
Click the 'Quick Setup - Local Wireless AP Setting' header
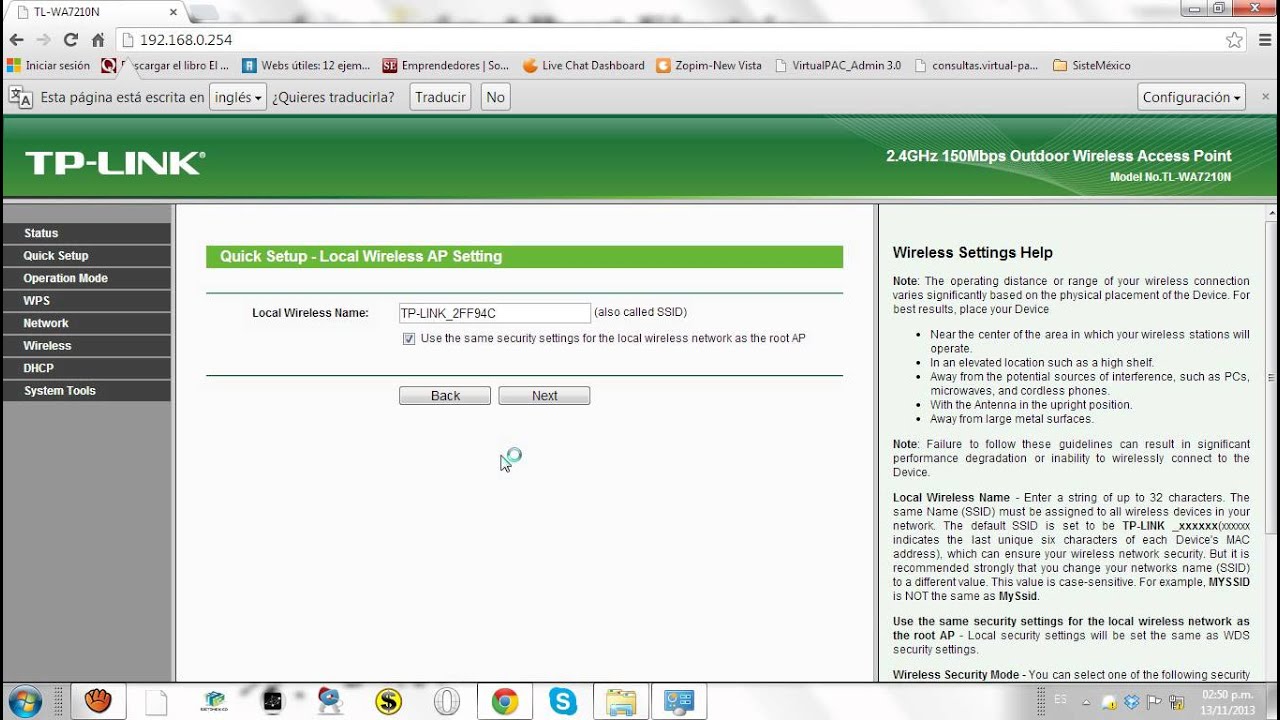coord(361,257)
